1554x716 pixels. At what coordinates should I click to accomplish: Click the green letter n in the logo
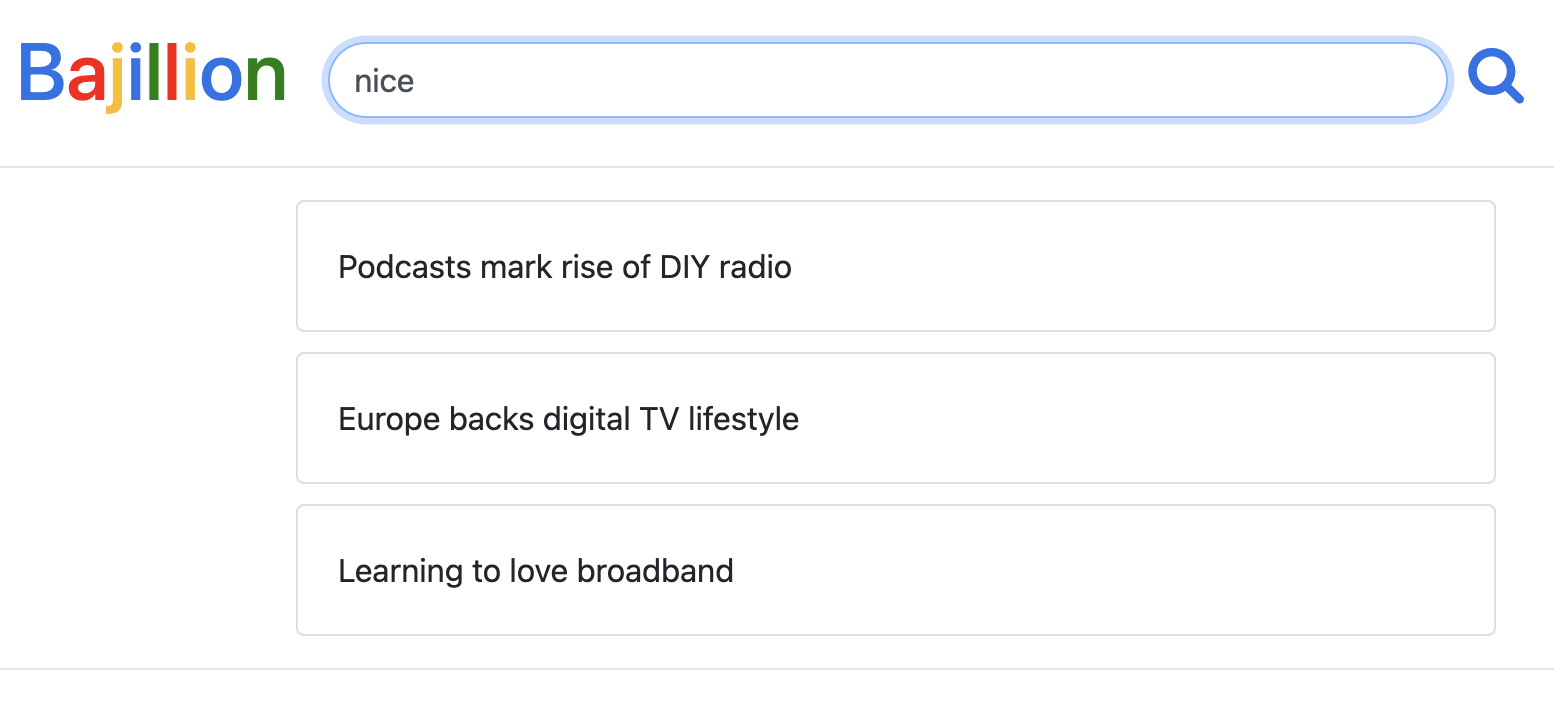pos(264,78)
